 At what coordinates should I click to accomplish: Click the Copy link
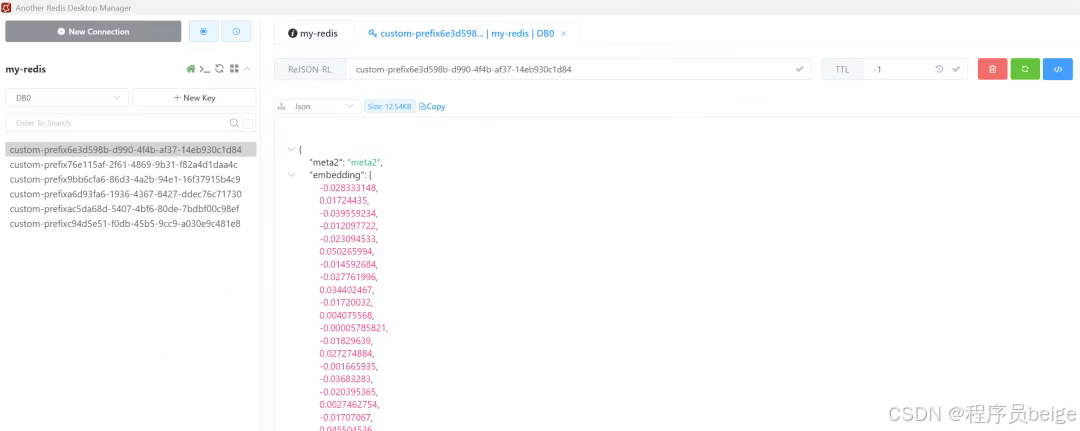[432, 107]
